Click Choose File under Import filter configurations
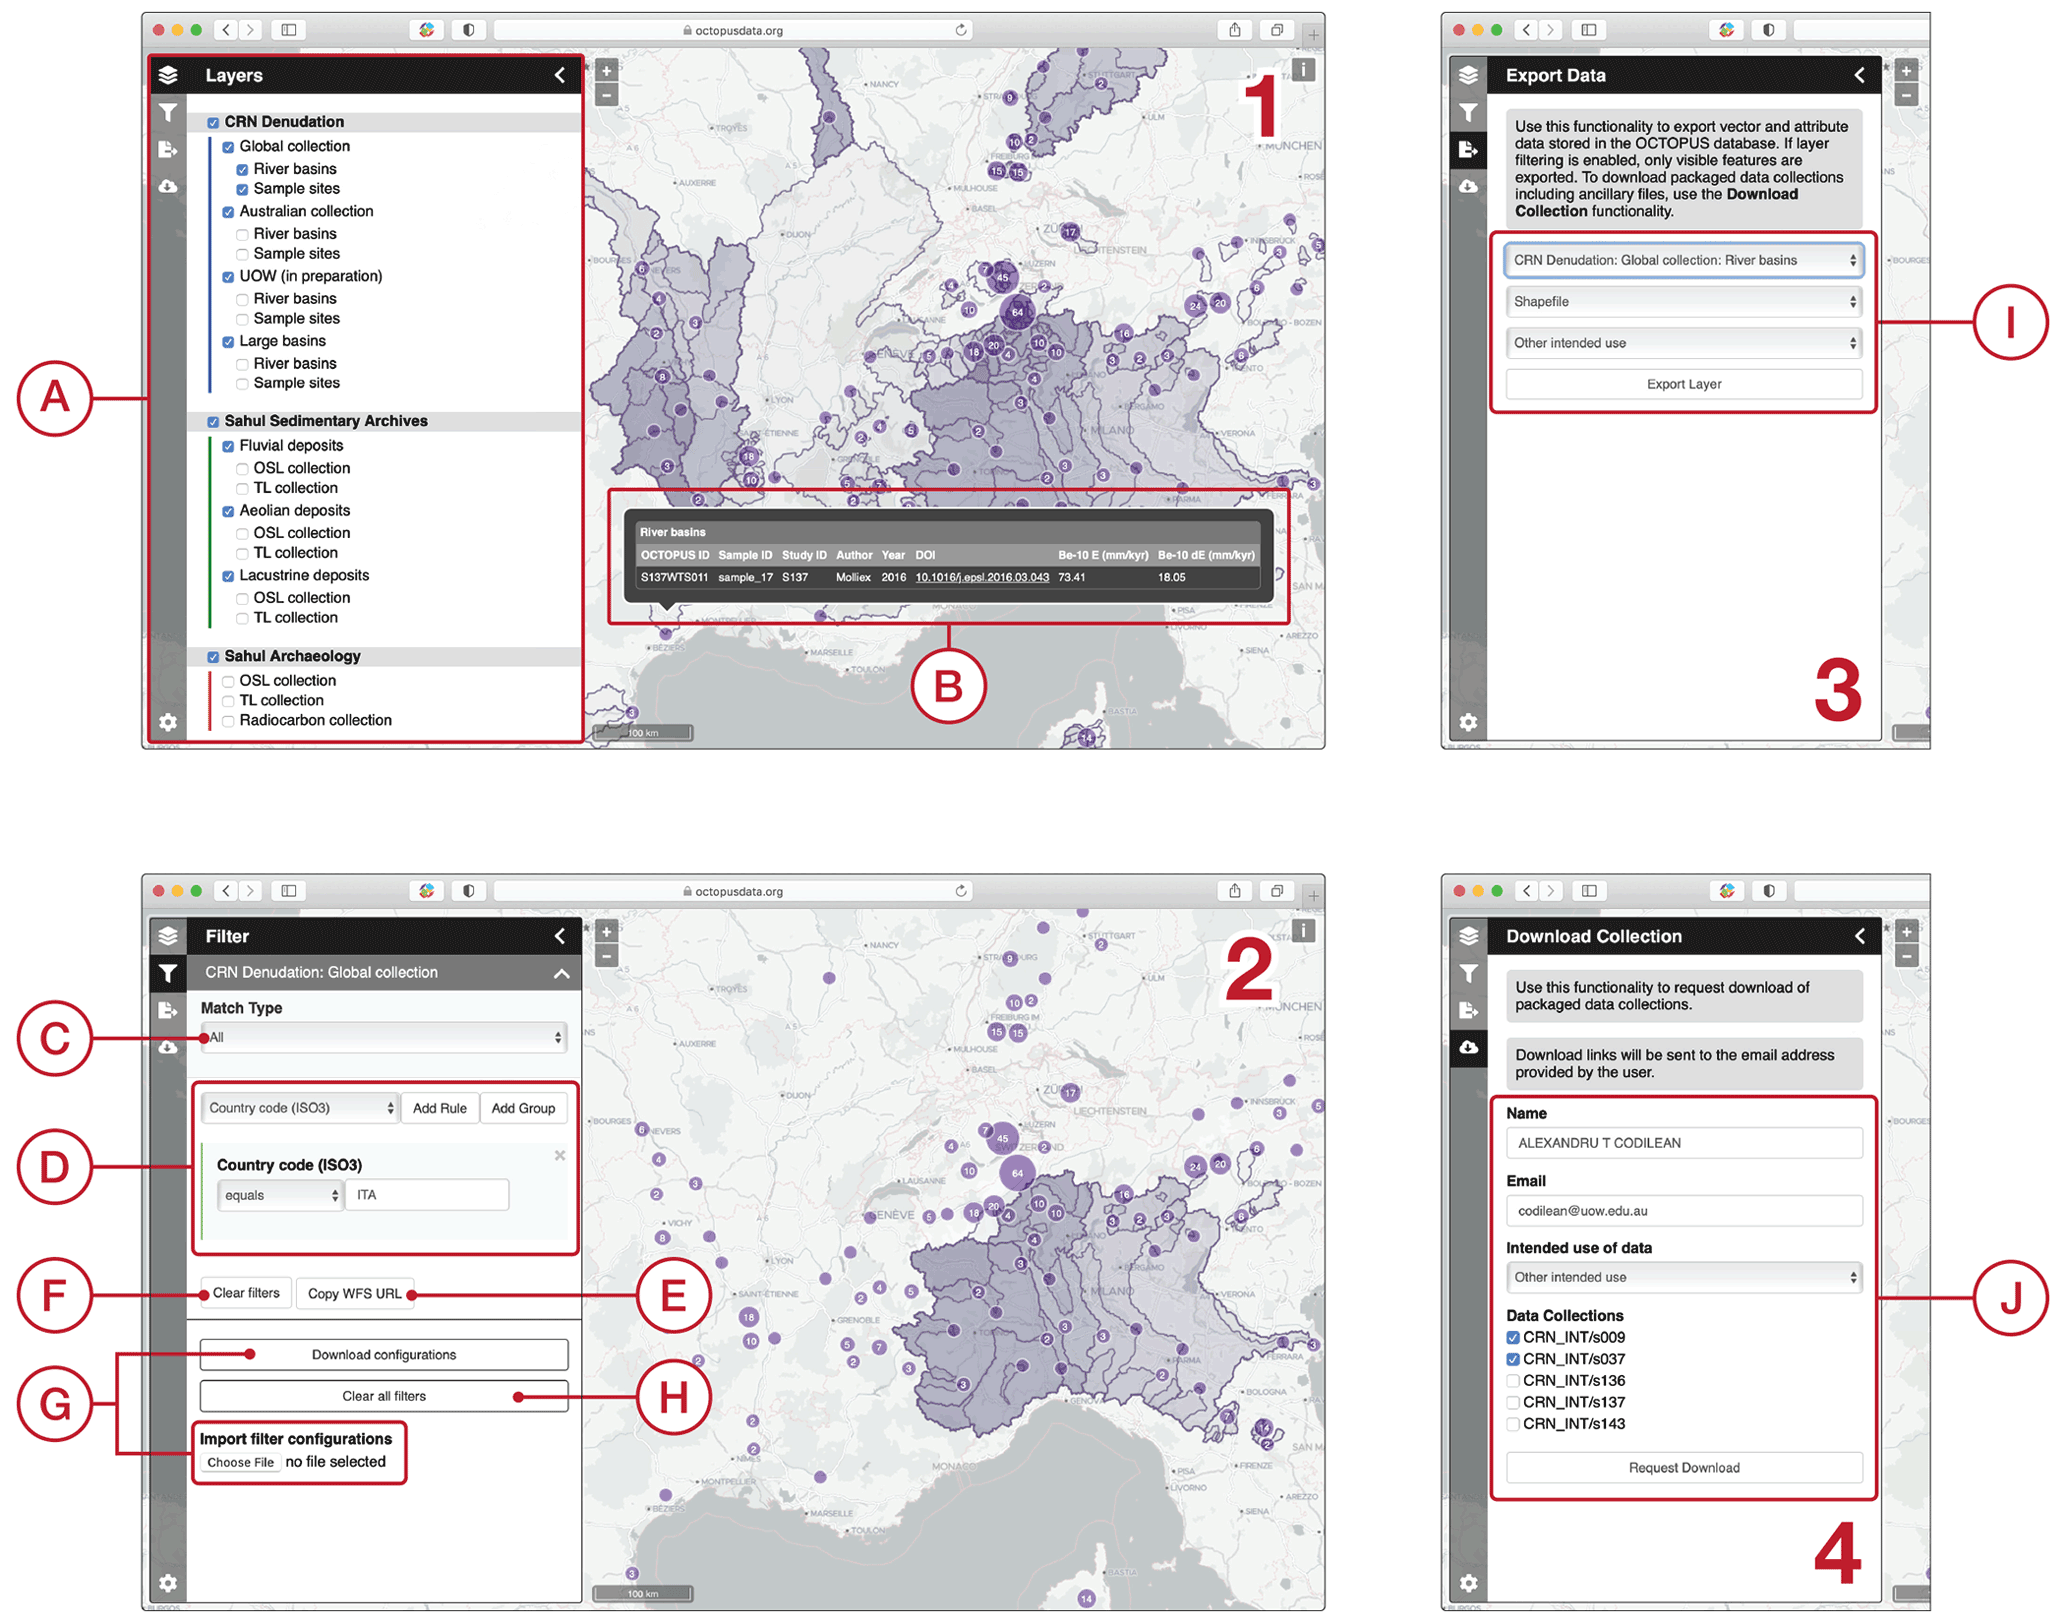 [241, 1463]
